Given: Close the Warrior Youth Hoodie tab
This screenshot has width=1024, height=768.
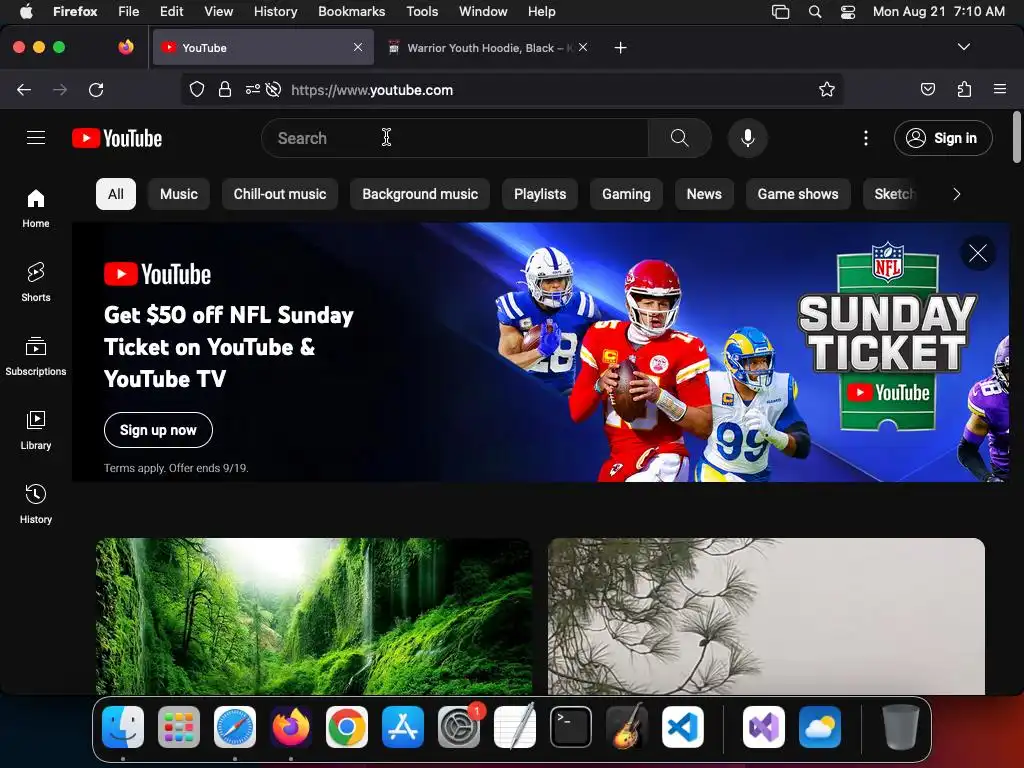Looking at the screenshot, I should [x=583, y=47].
